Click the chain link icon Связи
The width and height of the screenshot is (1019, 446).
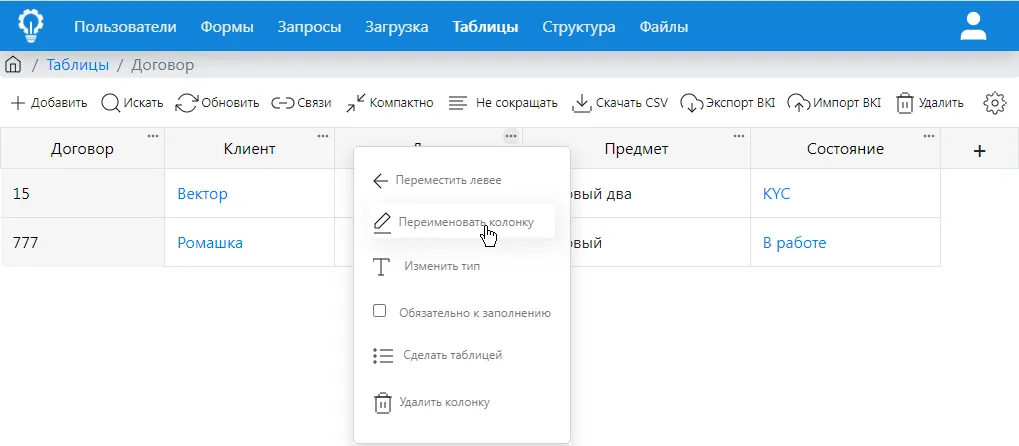(283, 103)
